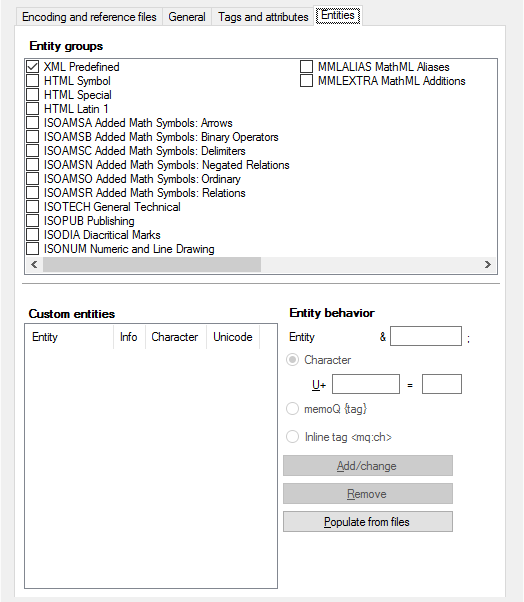Viewport: 524px width, 602px height.
Task: Check ISONUM Numeric and Line Drawing
Action: coord(33,249)
